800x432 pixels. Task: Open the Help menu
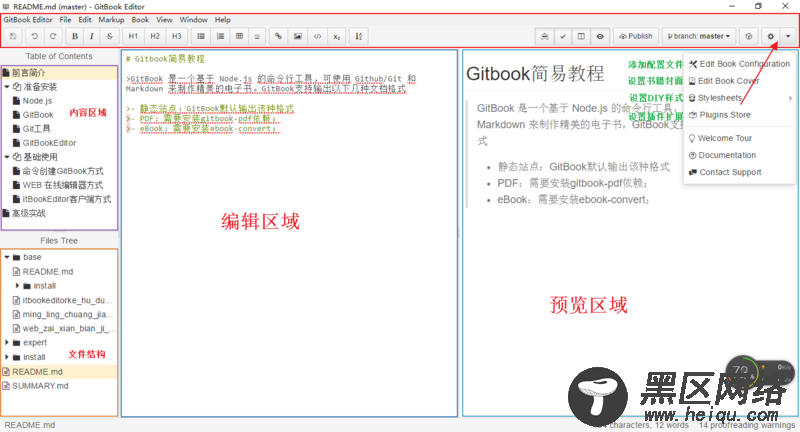[222, 19]
